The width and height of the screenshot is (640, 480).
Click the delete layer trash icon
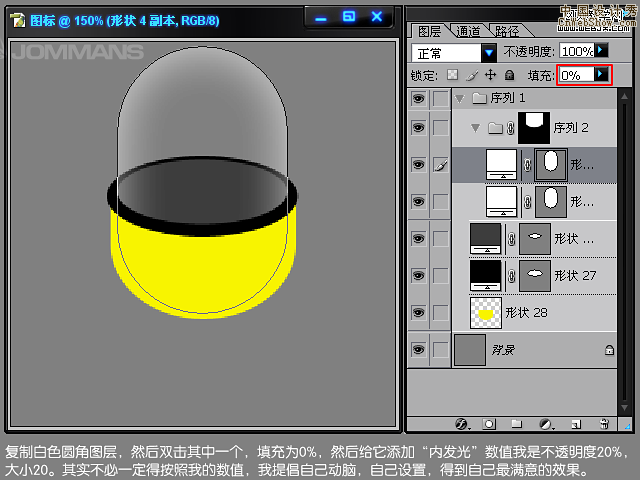tap(604, 424)
